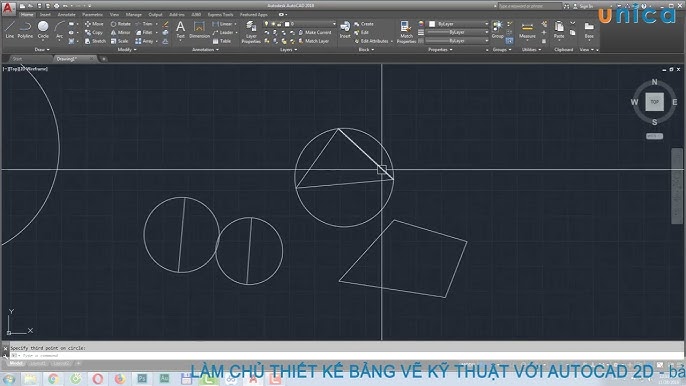The image size is (686, 386).
Task: Activate the Move command
Action: click(94, 24)
